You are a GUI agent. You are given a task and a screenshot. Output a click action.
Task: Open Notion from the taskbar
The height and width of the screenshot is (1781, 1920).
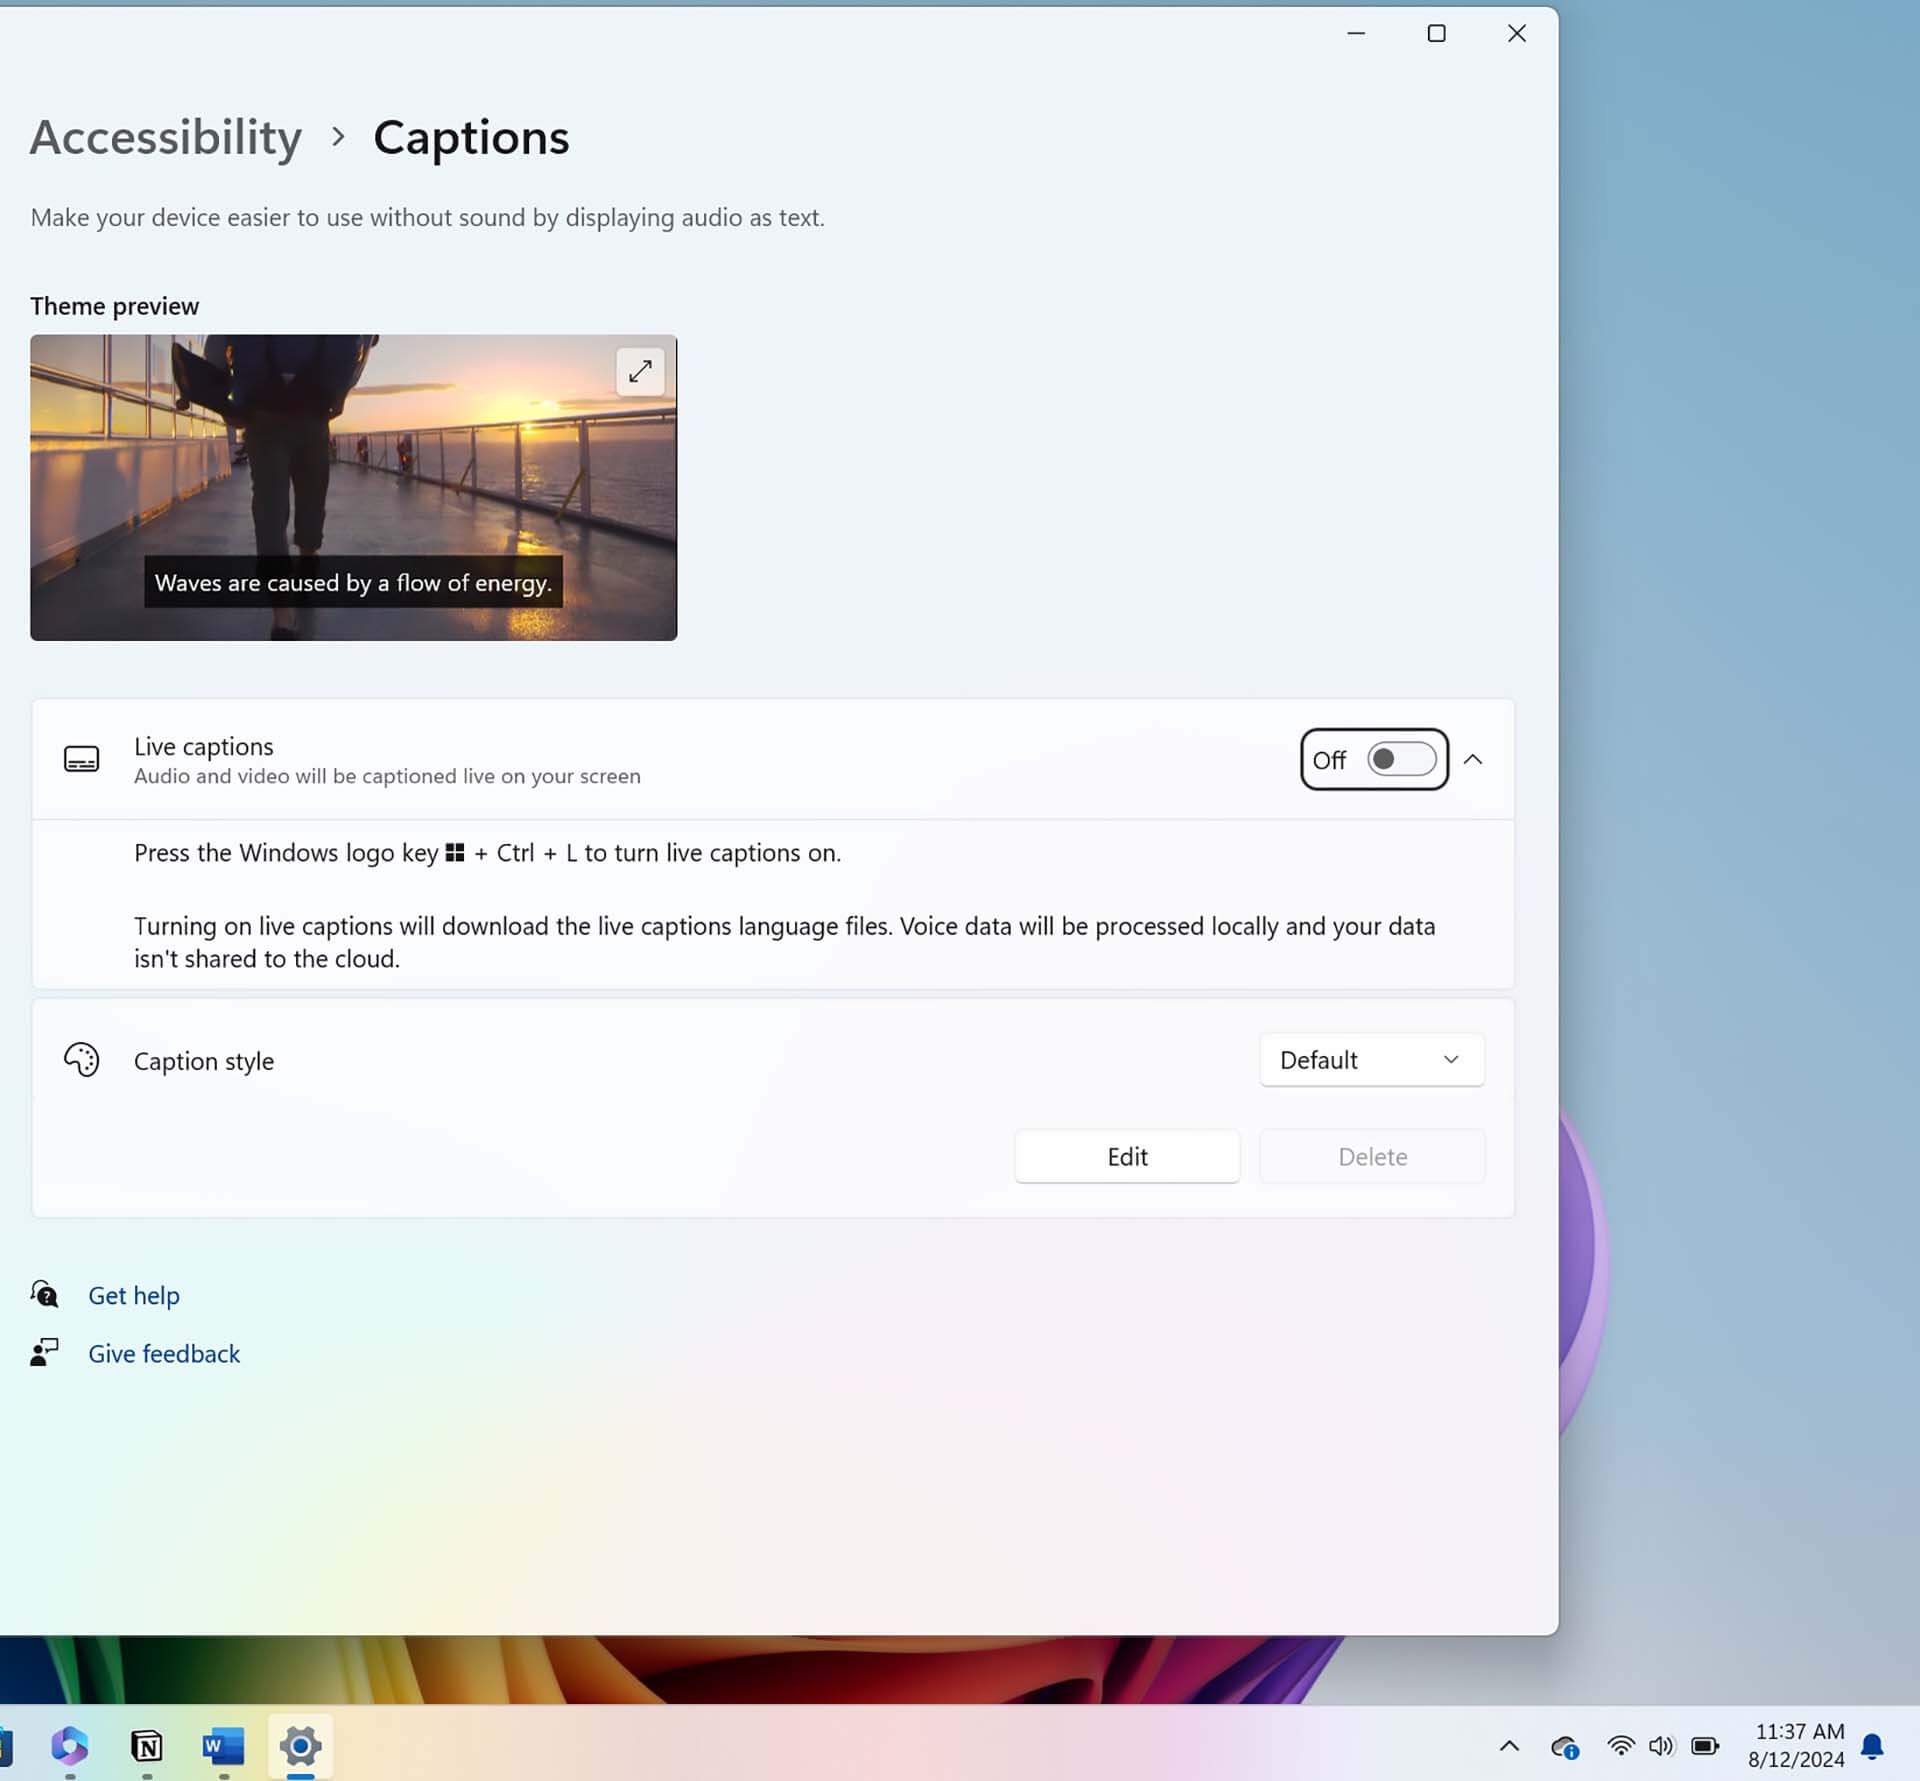(x=147, y=1746)
